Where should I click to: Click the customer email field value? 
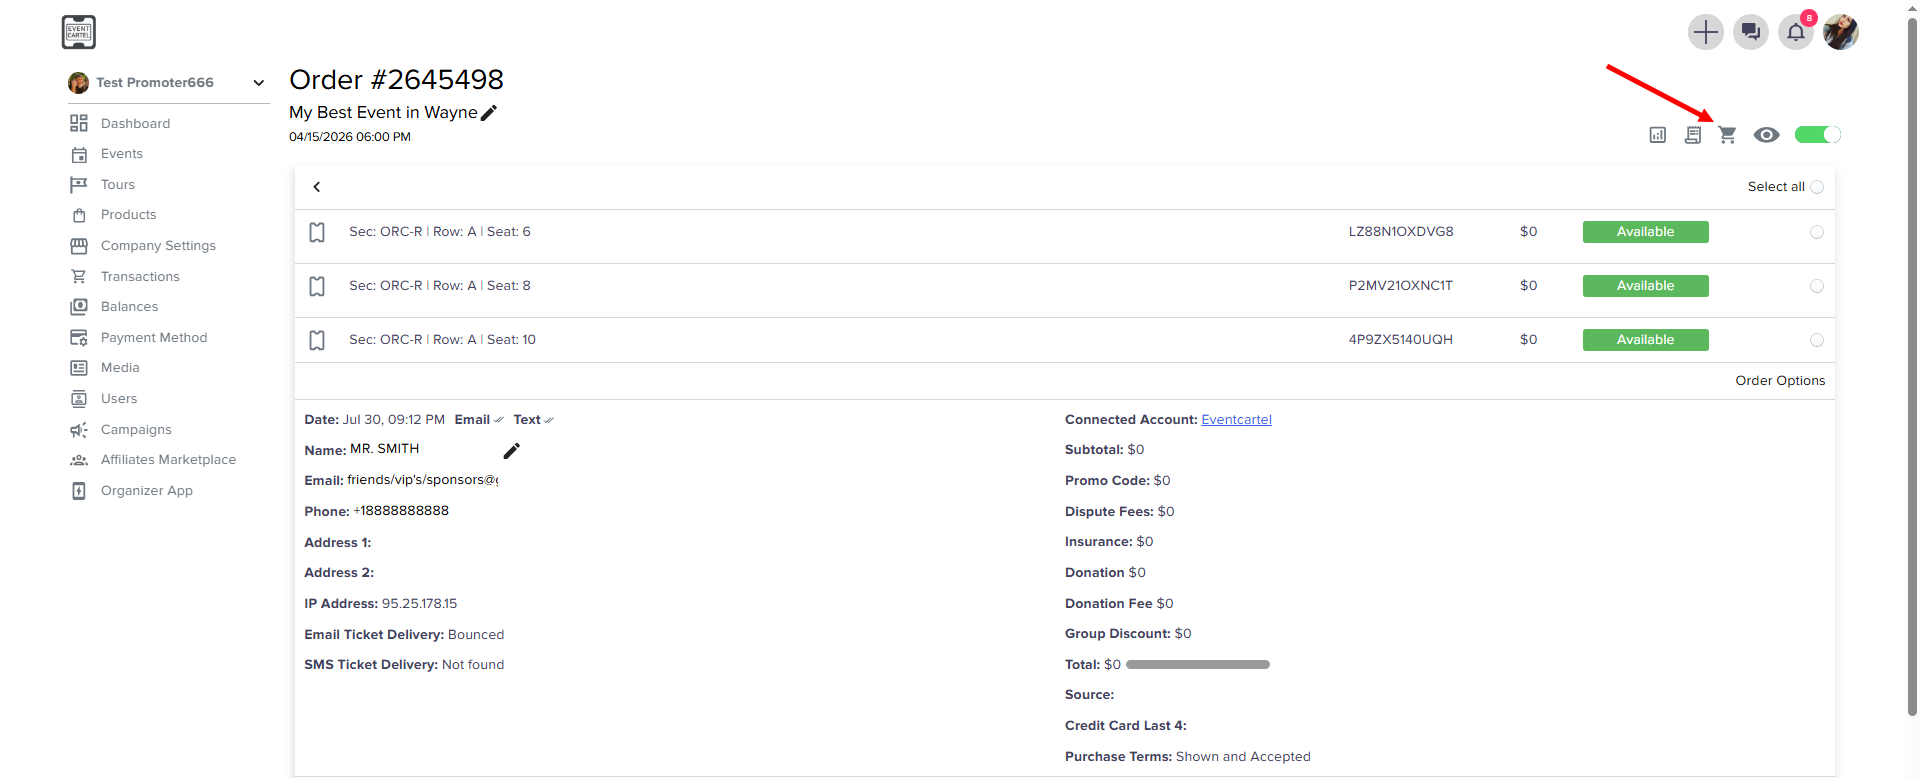pyautogui.click(x=423, y=480)
